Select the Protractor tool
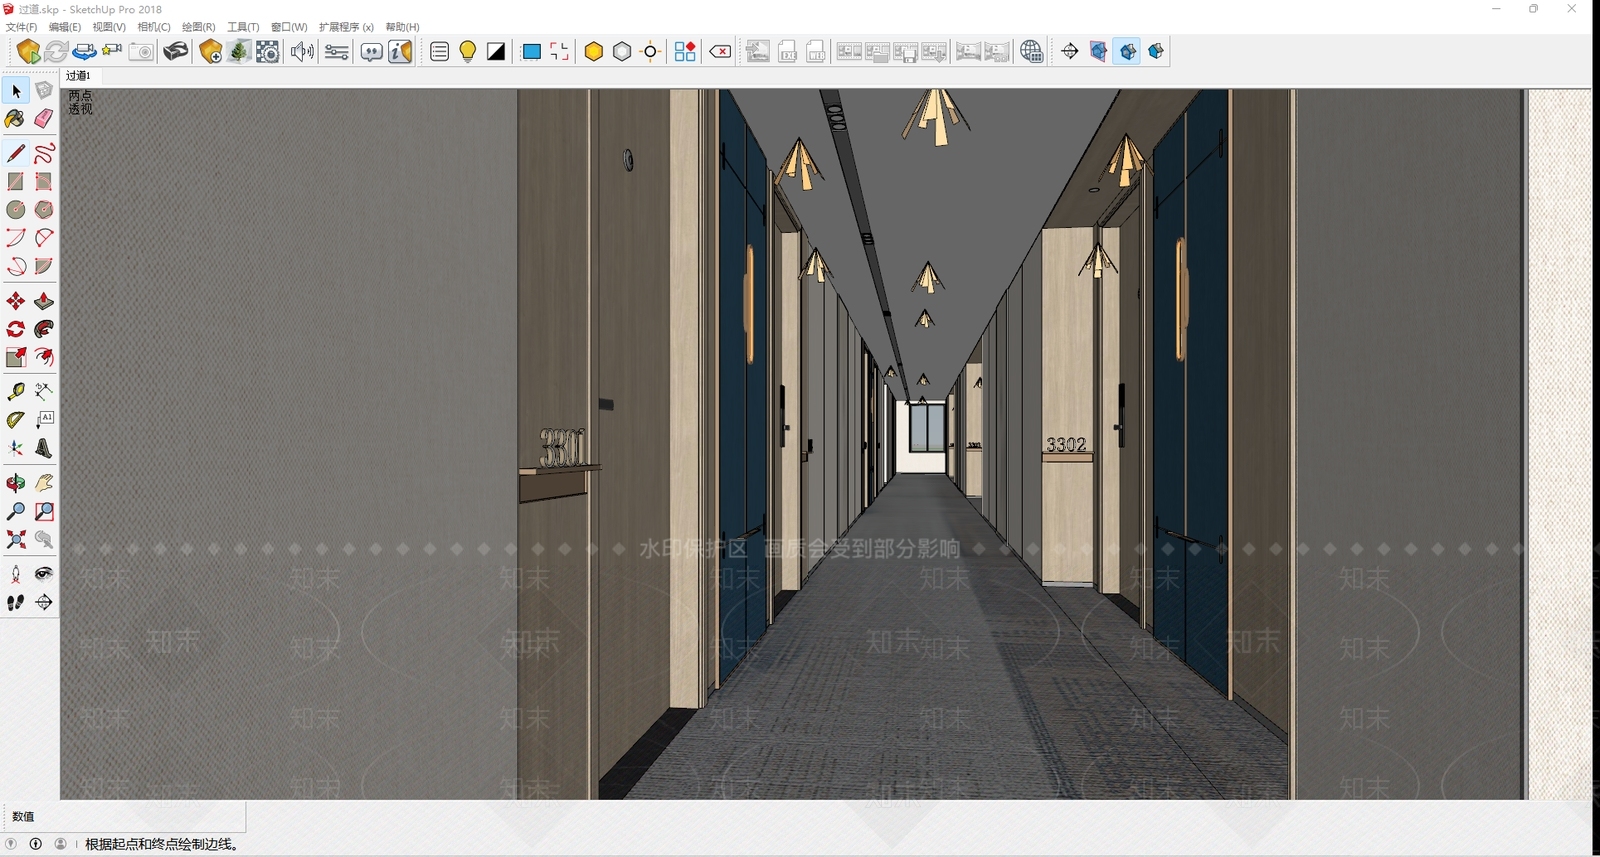The image size is (1600, 857). click(x=16, y=420)
